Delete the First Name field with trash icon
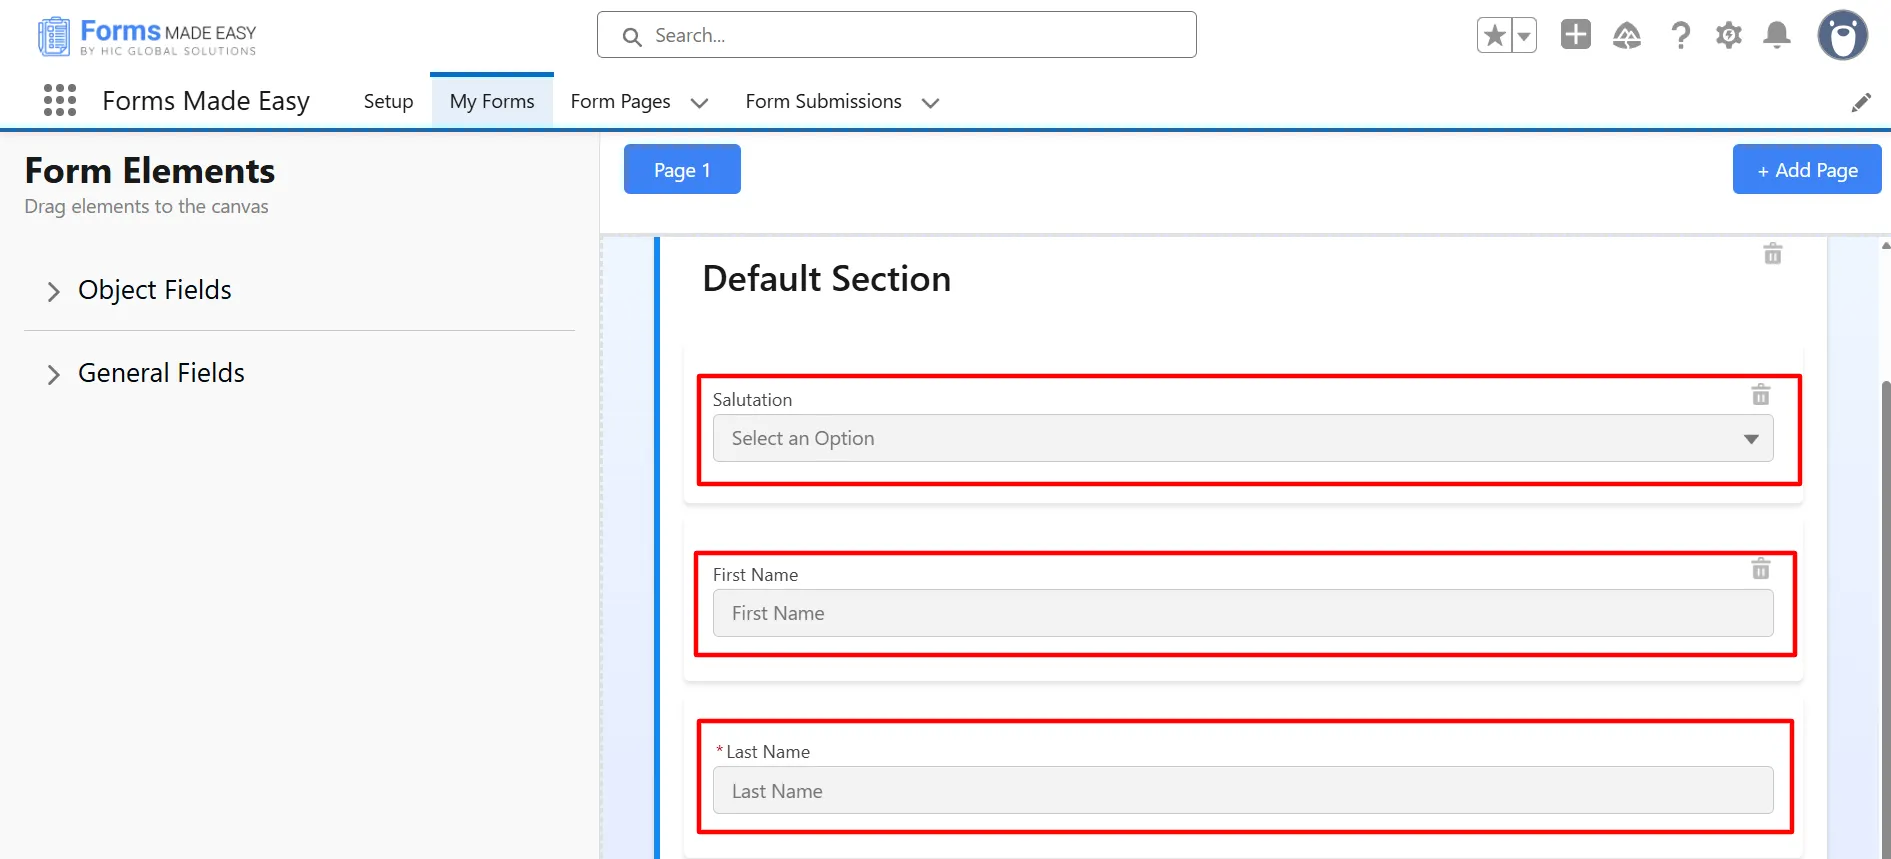The height and width of the screenshot is (859, 1891). tap(1760, 569)
